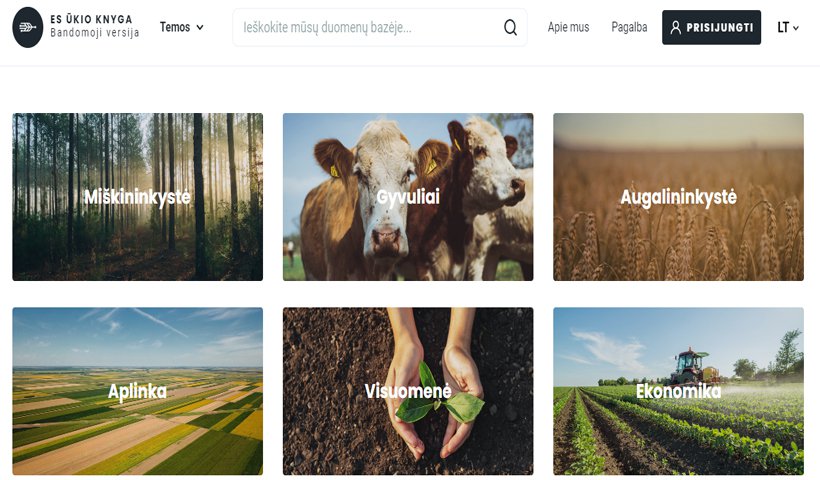820x480 pixels.
Task: Click the user icon on Prisijungti
Action: tap(676, 27)
